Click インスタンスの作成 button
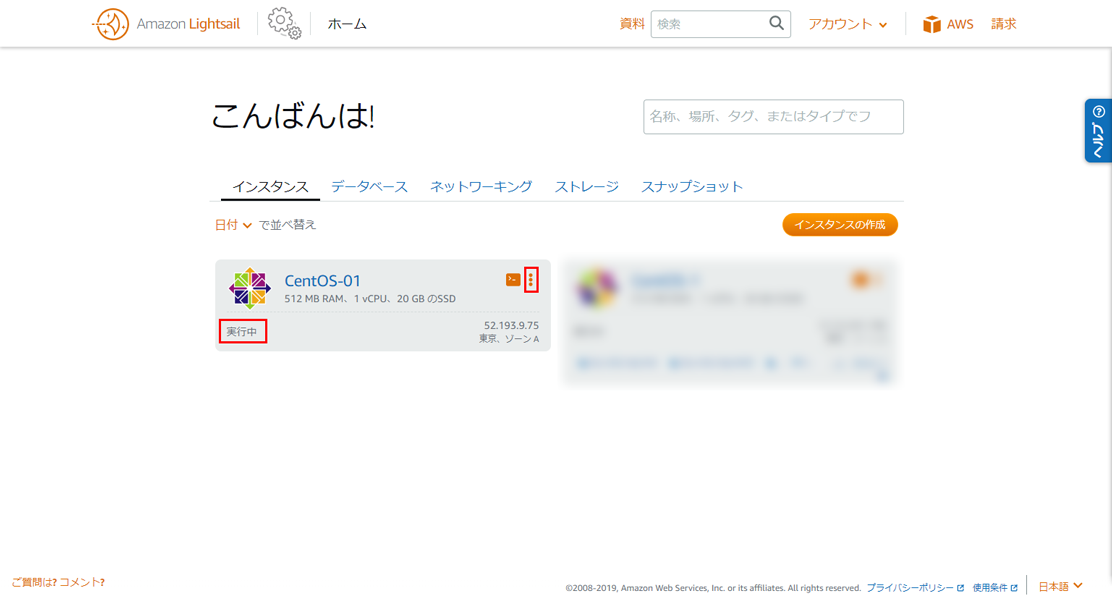The height and width of the screenshot is (600, 1112). pos(840,225)
